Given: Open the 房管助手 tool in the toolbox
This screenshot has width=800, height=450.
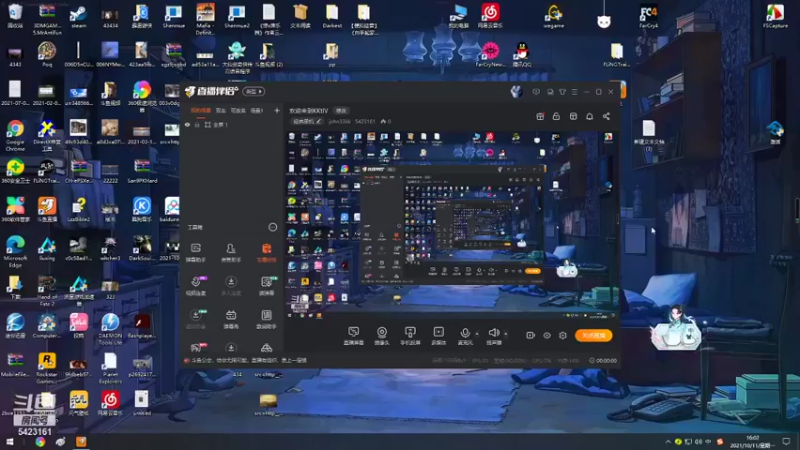Looking at the screenshot, I should point(231,252).
